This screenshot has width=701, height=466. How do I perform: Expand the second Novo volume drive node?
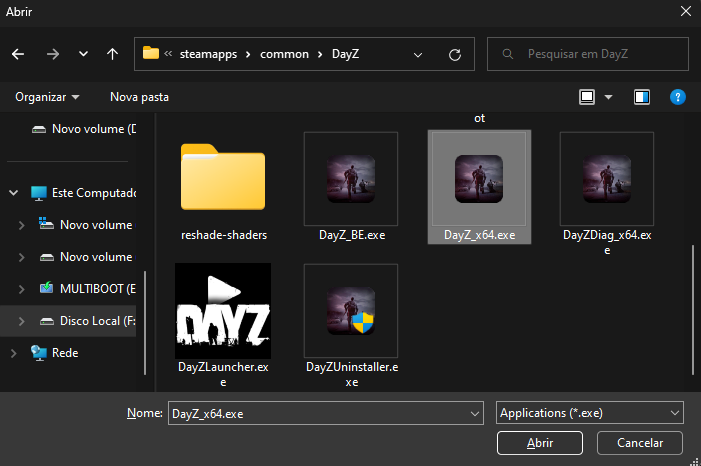pyautogui.click(x=21, y=257)
